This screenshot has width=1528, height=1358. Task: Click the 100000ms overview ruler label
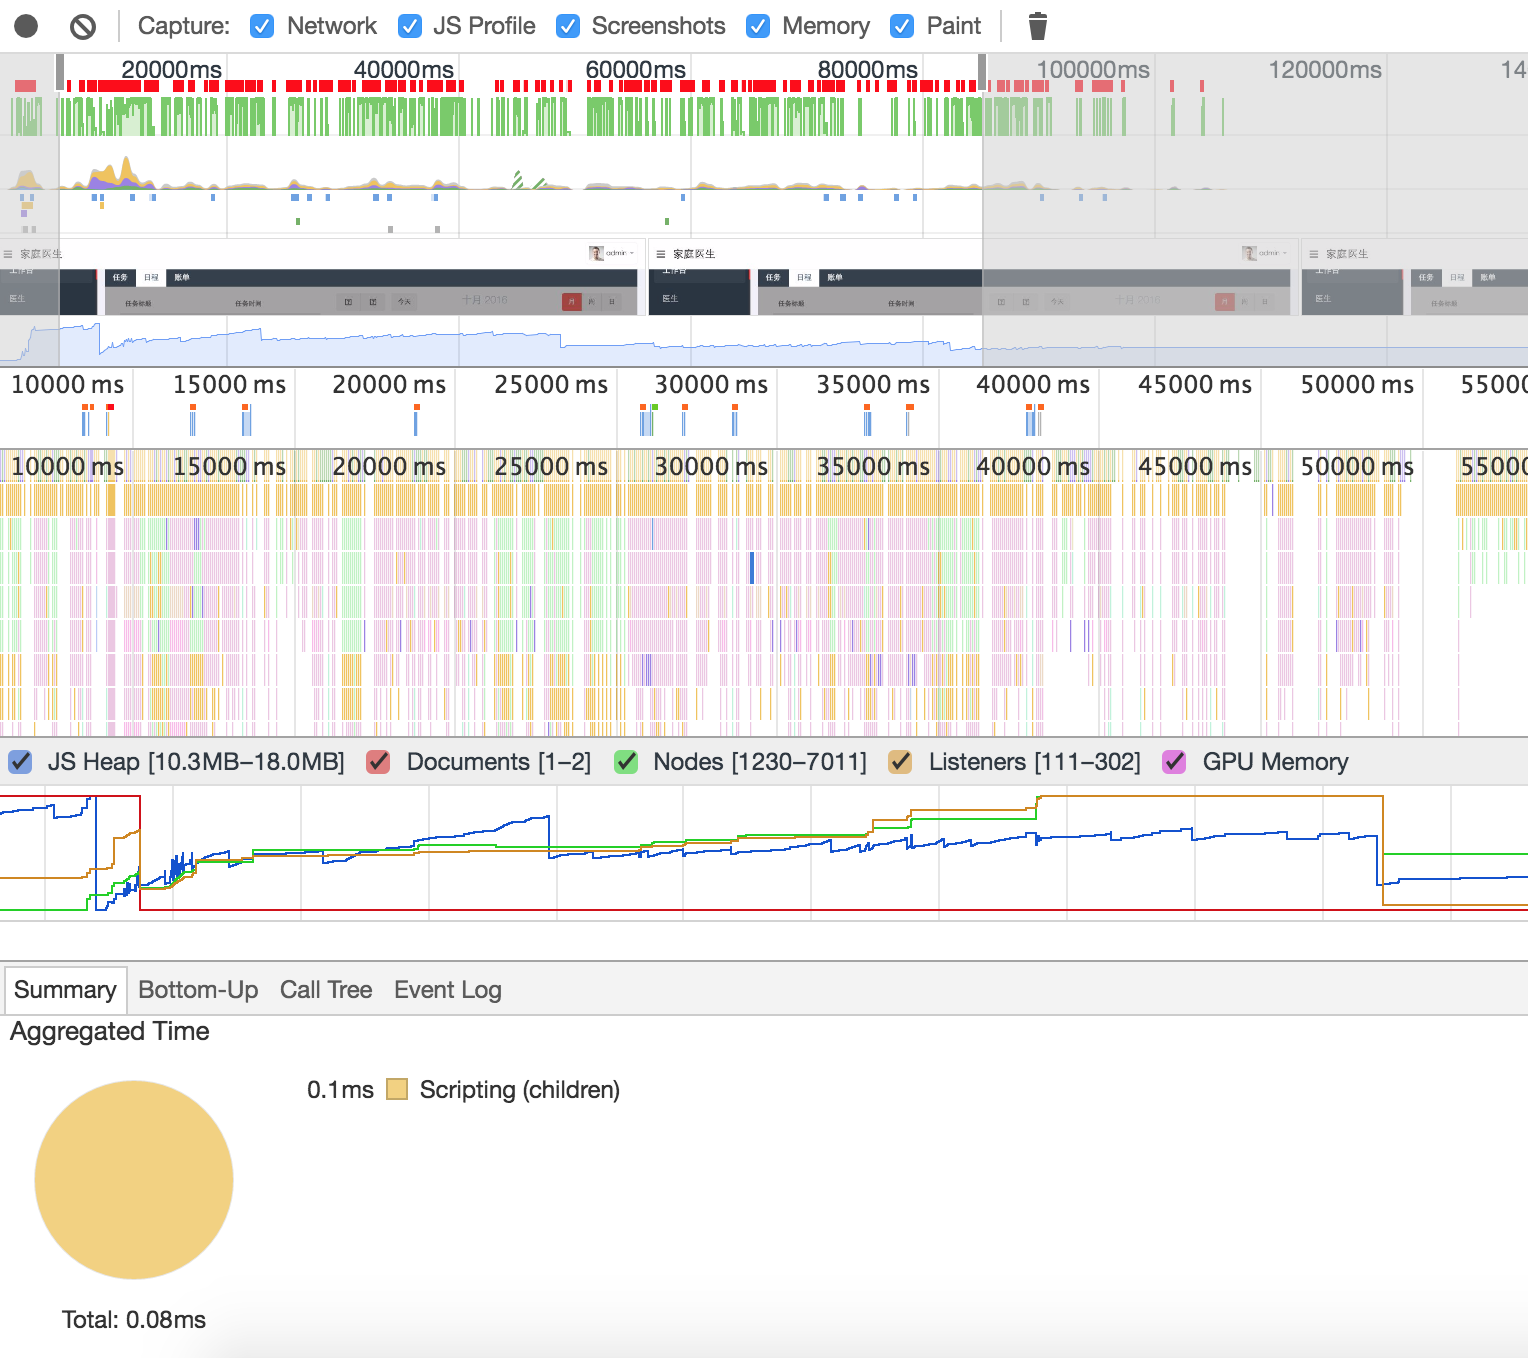point(1092,69)
